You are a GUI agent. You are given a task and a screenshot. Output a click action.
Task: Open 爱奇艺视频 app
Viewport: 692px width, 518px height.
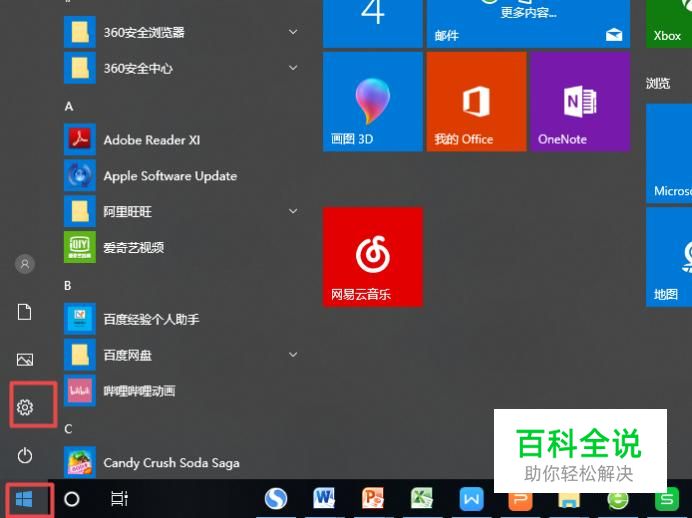click(x=182, y=247)
